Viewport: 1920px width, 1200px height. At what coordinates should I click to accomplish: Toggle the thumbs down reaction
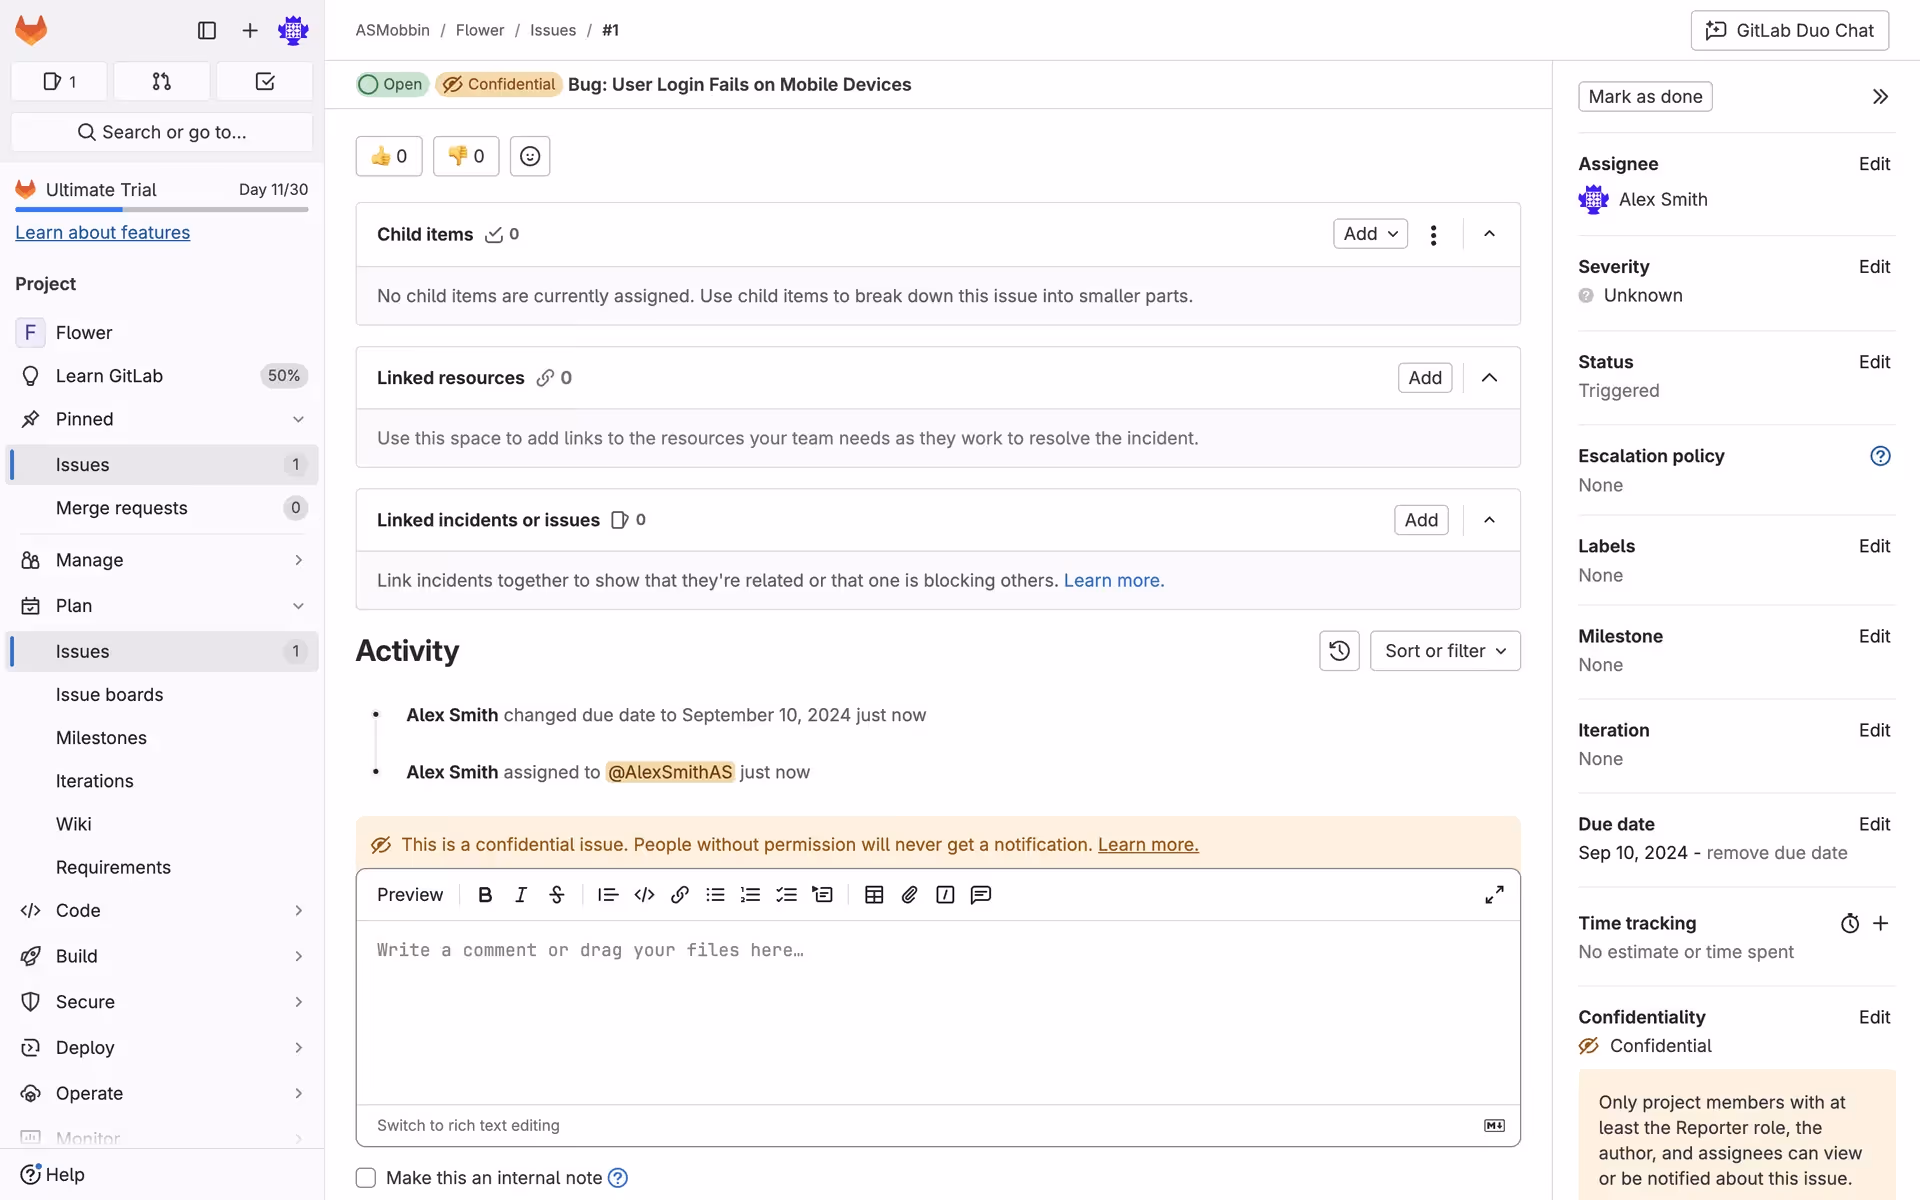tap(466, 156)
